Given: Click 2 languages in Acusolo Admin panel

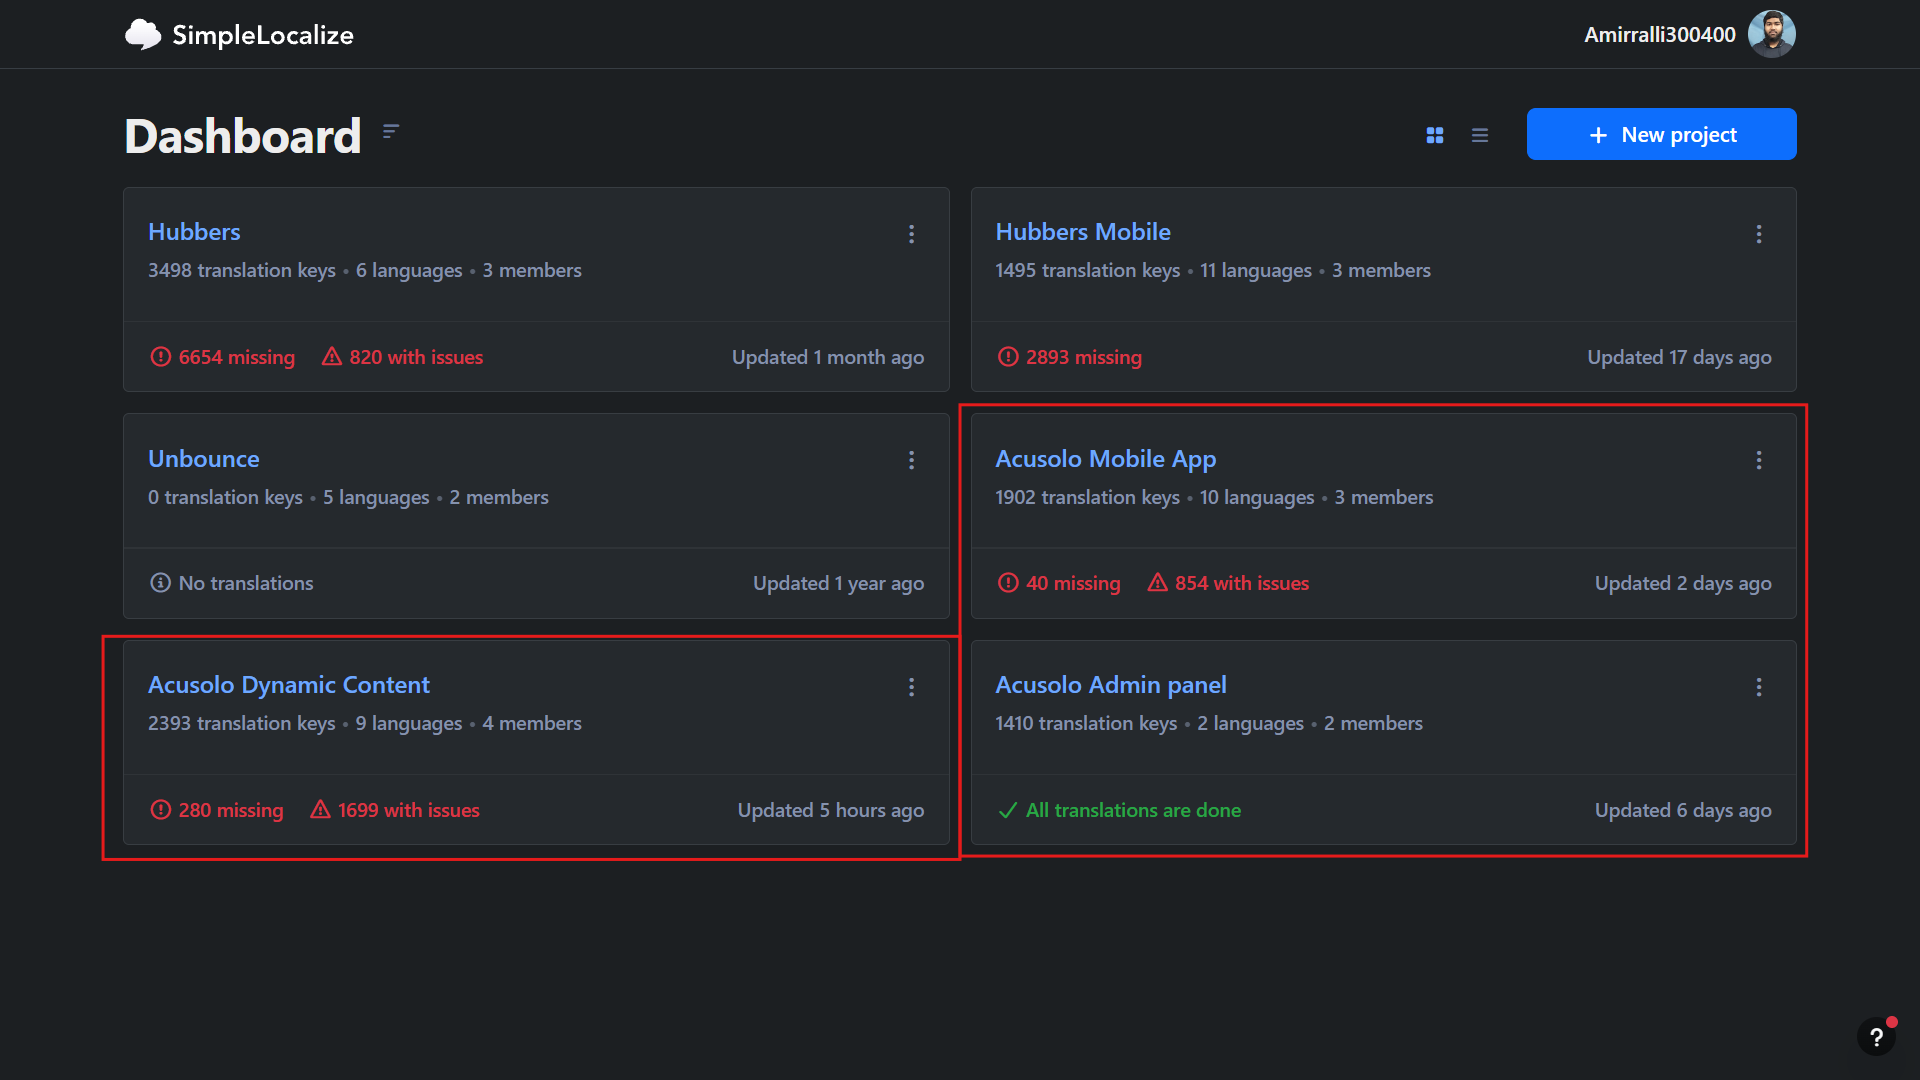Looking at the screenshot, I should coord(1250,723).
